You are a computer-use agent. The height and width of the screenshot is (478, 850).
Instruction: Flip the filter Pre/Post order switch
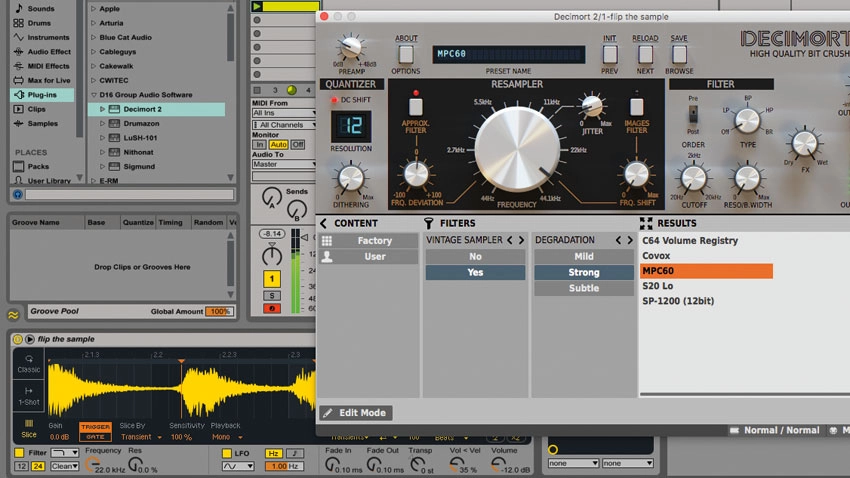693,114
